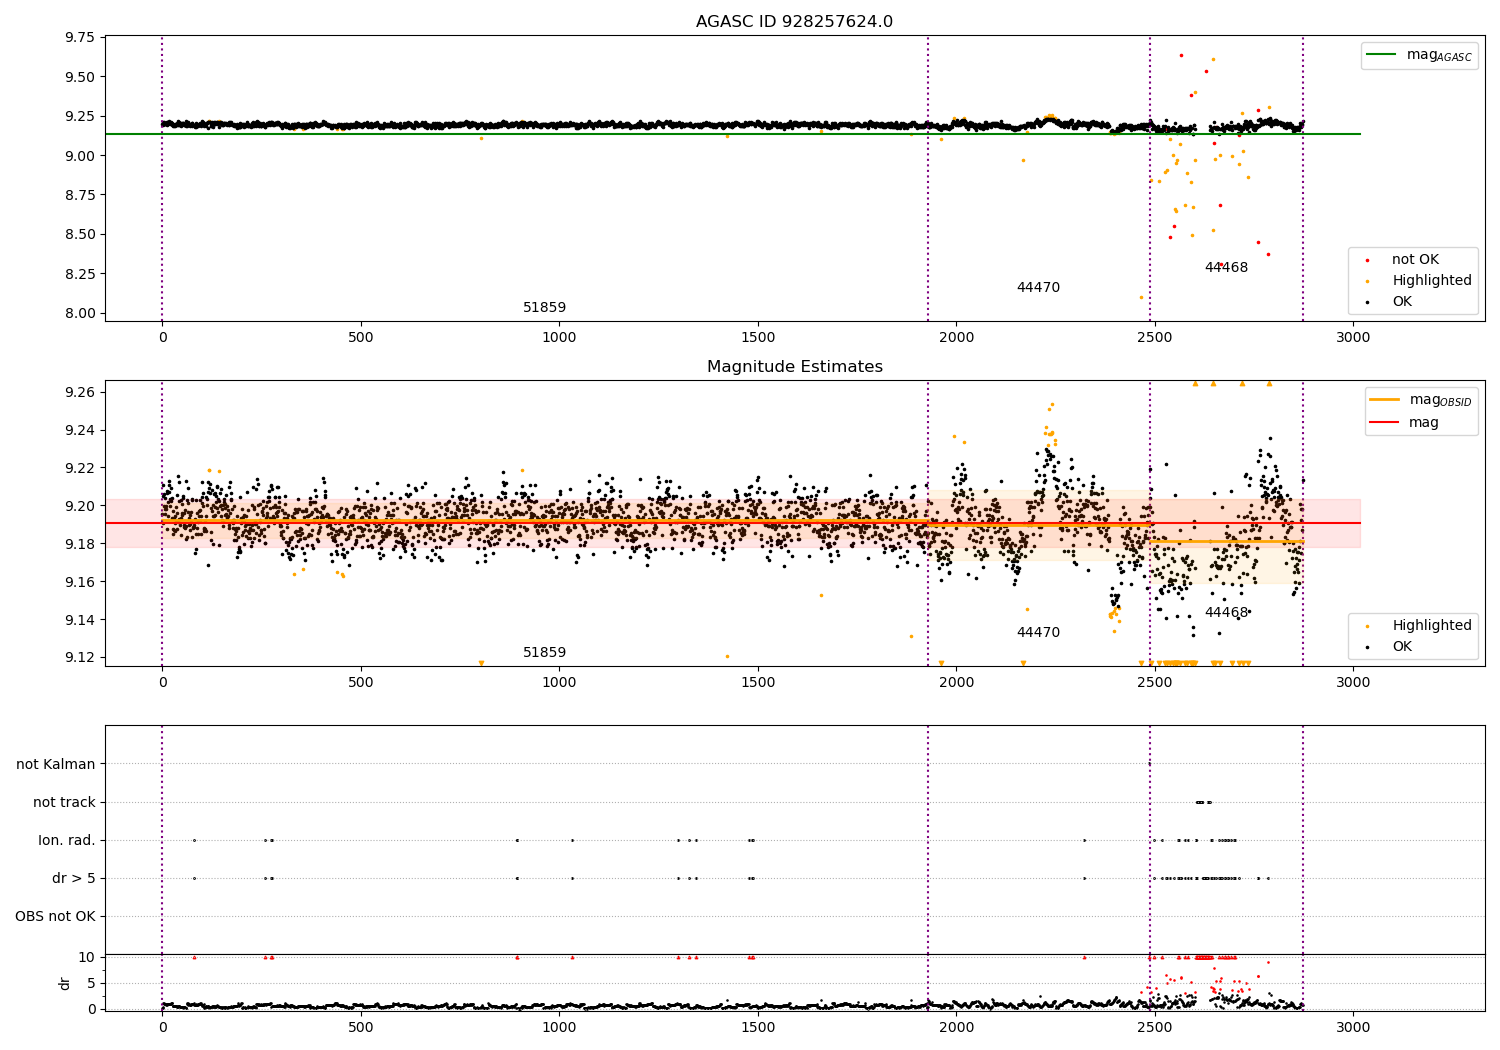
Task: Click the 'dr > 5' y-axis label
Action: 74,879
